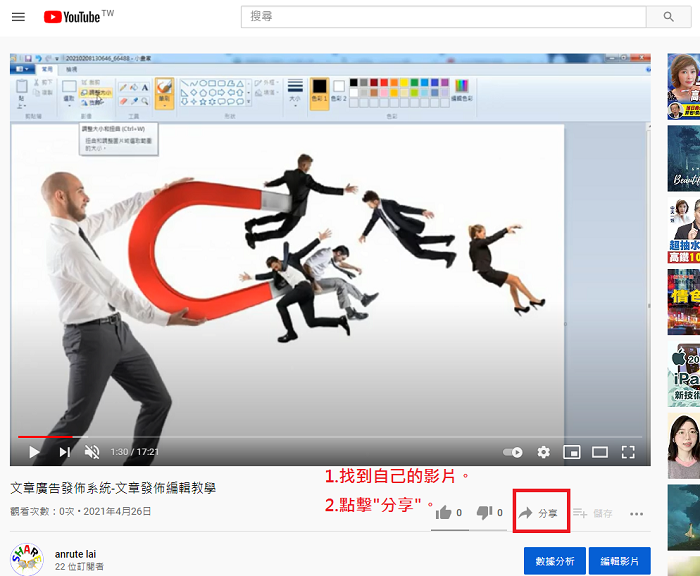The image size is (700, 576).
Task: Open player settings gear menu
Action: (543, 452)
